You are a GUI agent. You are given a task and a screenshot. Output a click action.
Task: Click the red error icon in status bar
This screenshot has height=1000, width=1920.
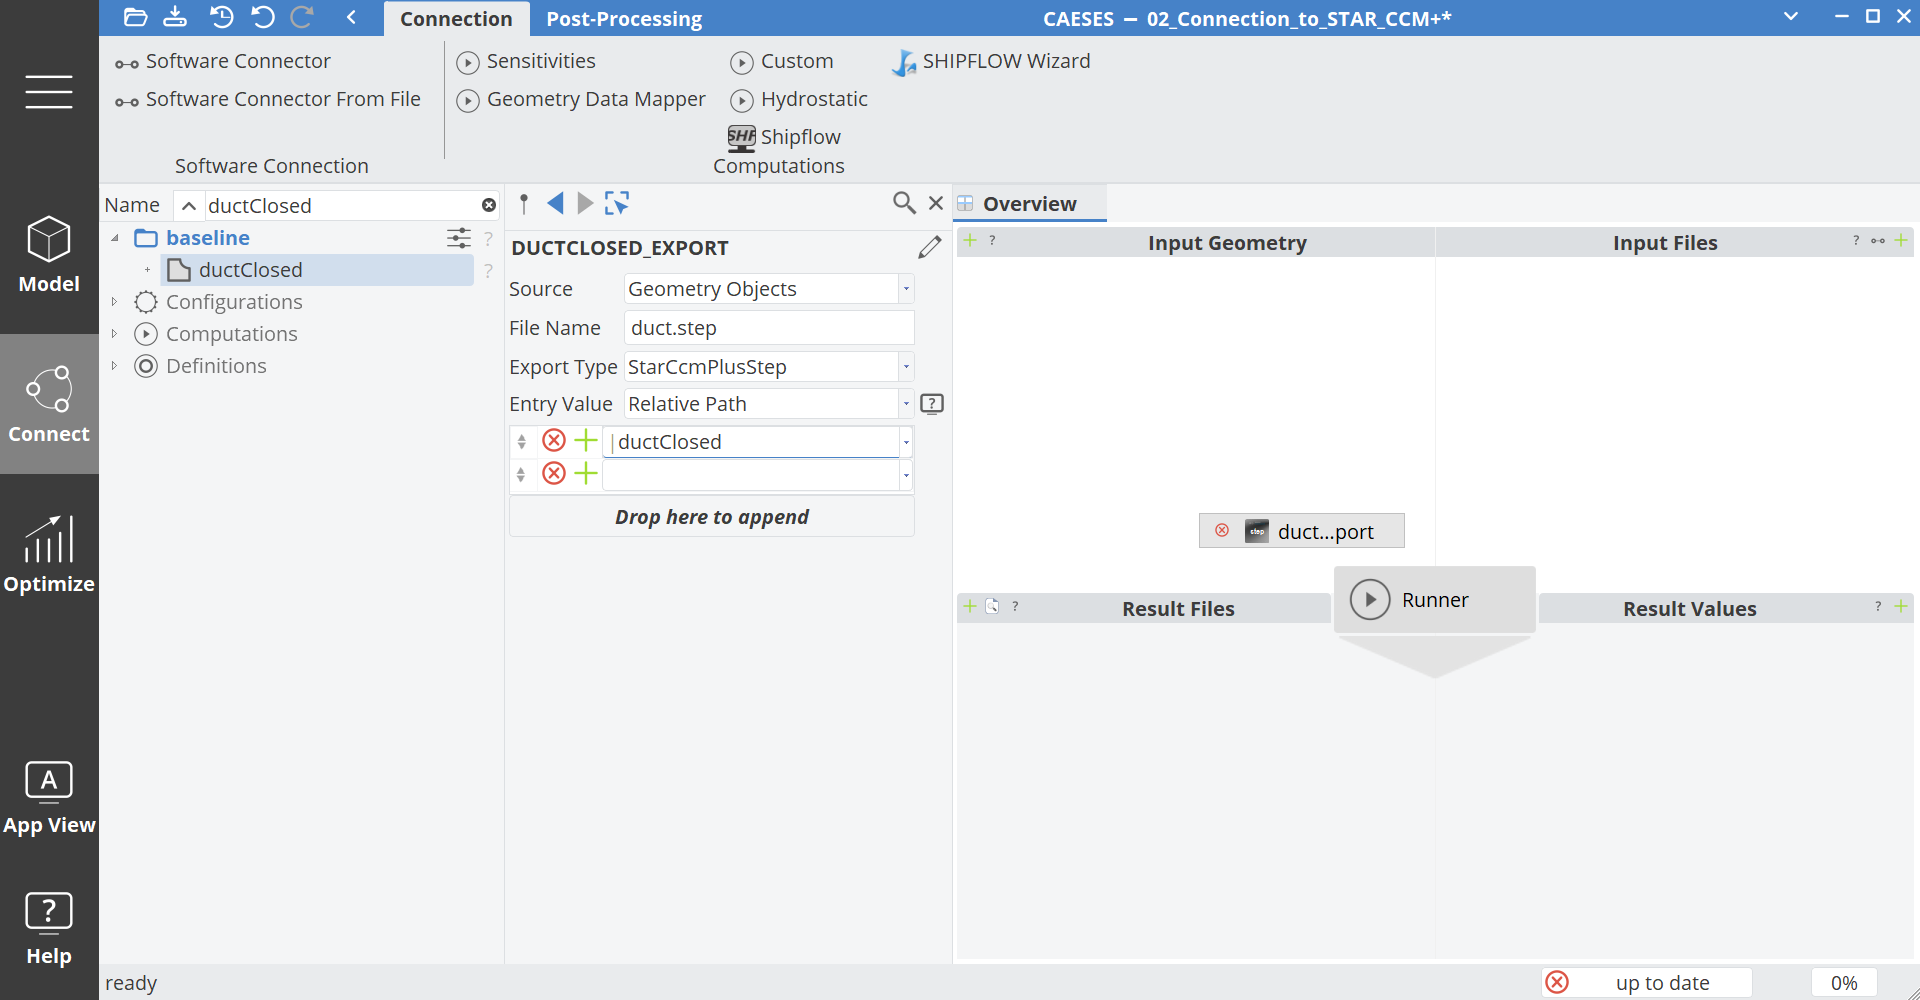1557,983
